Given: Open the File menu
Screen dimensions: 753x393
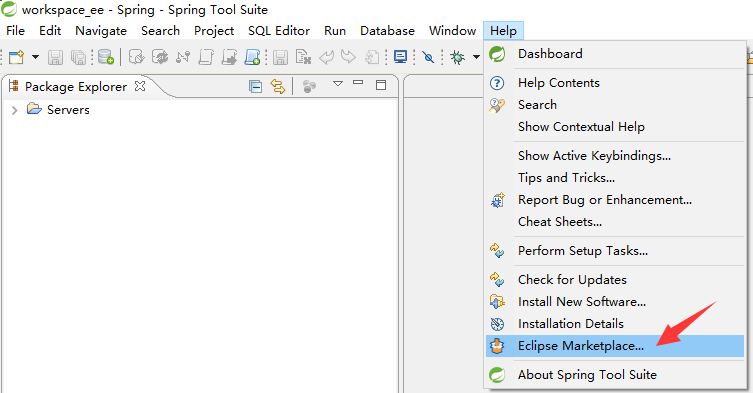Looking at the screenshot, I should point(15,31).
